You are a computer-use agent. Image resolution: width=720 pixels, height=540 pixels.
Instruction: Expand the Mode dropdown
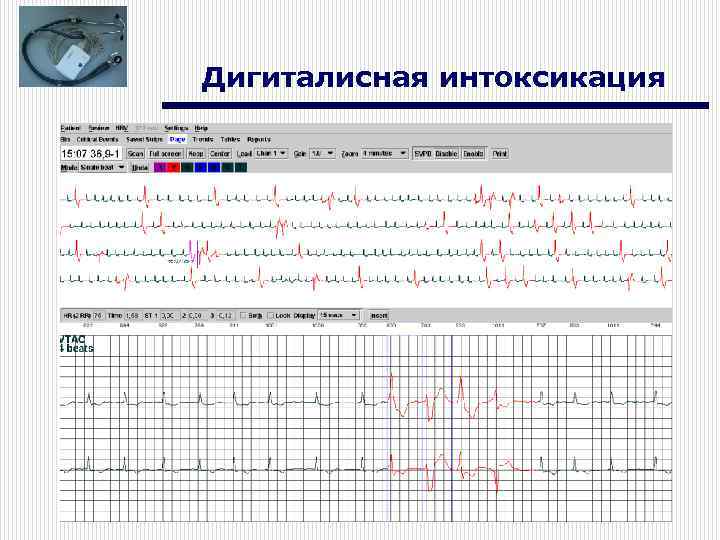102,168
